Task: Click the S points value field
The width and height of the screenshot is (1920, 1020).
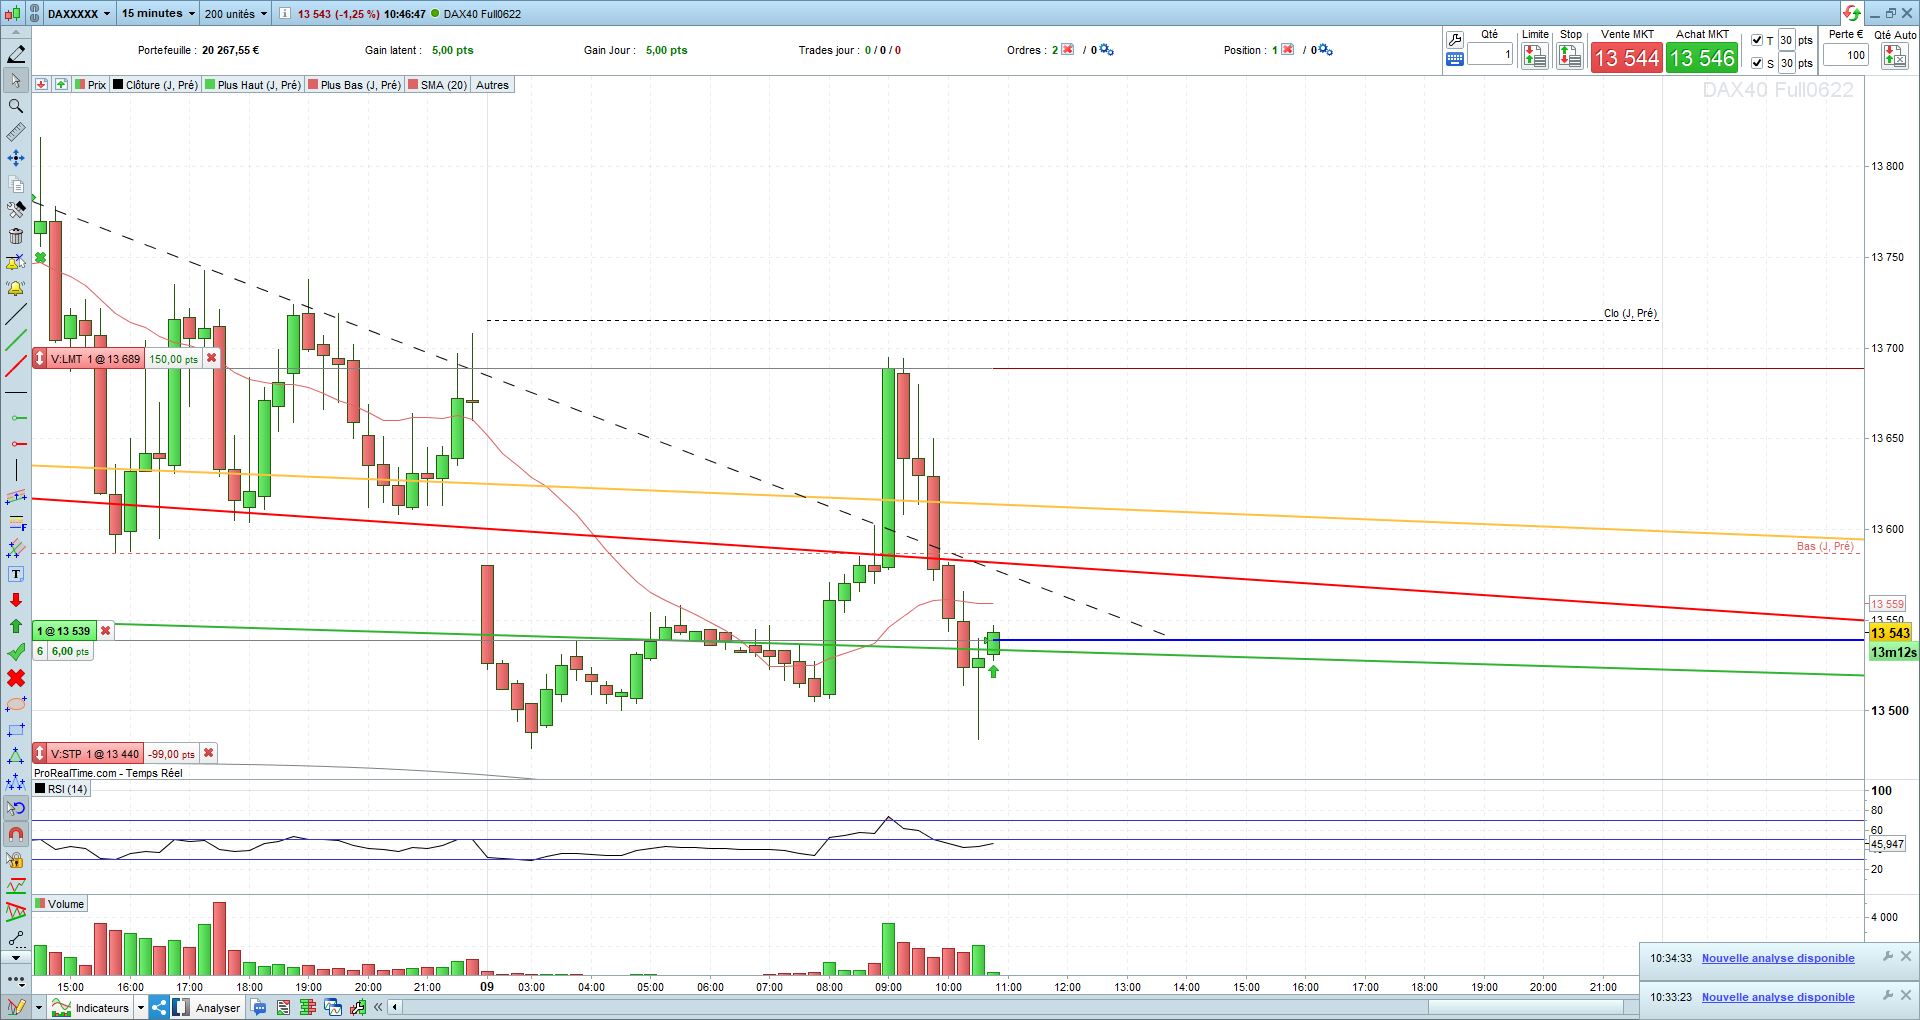Action: click(1786, 63)
